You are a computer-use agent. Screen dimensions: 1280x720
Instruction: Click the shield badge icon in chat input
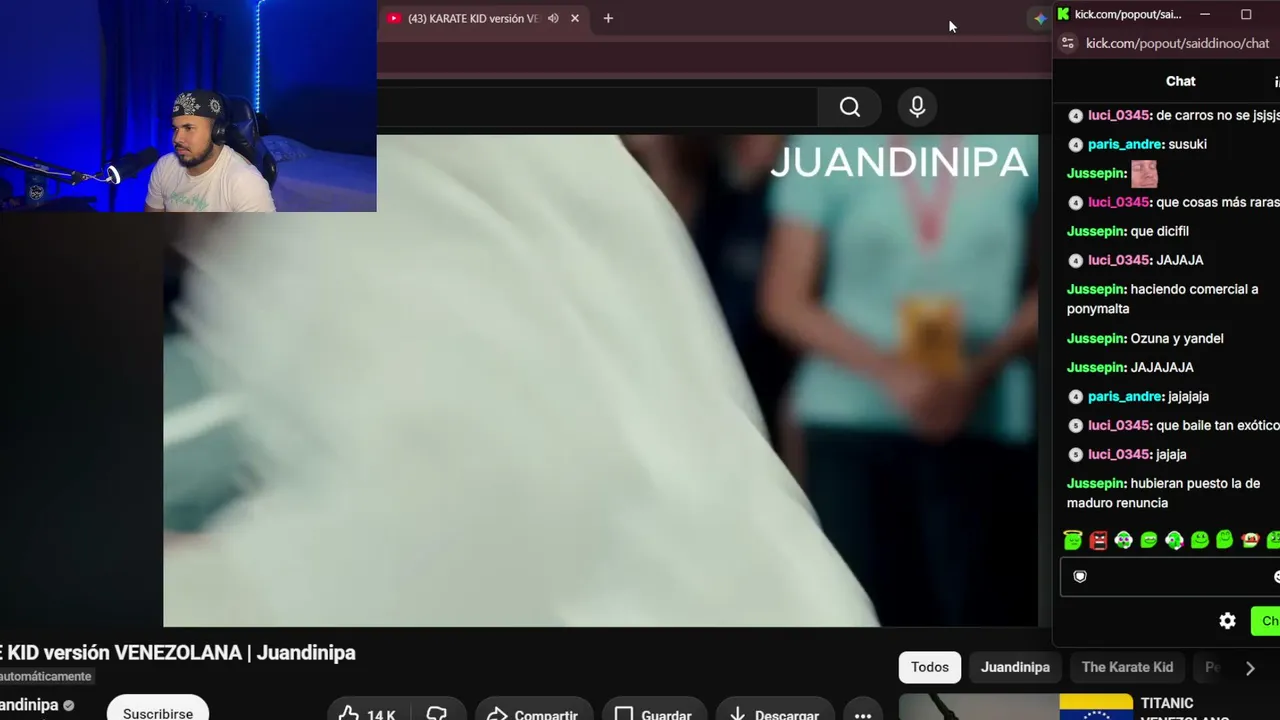[1080, 576]
